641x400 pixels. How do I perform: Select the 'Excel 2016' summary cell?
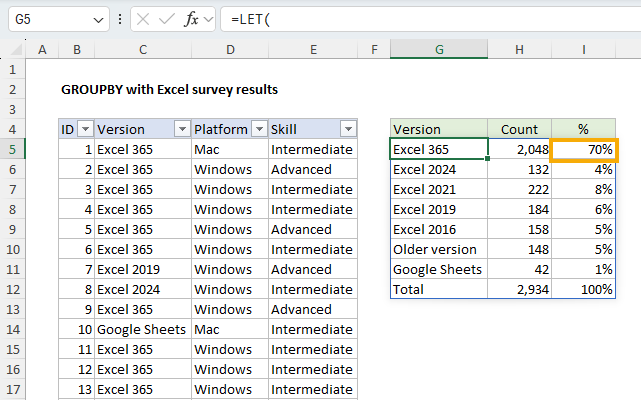pyautogui.click(x=439, y=229)
